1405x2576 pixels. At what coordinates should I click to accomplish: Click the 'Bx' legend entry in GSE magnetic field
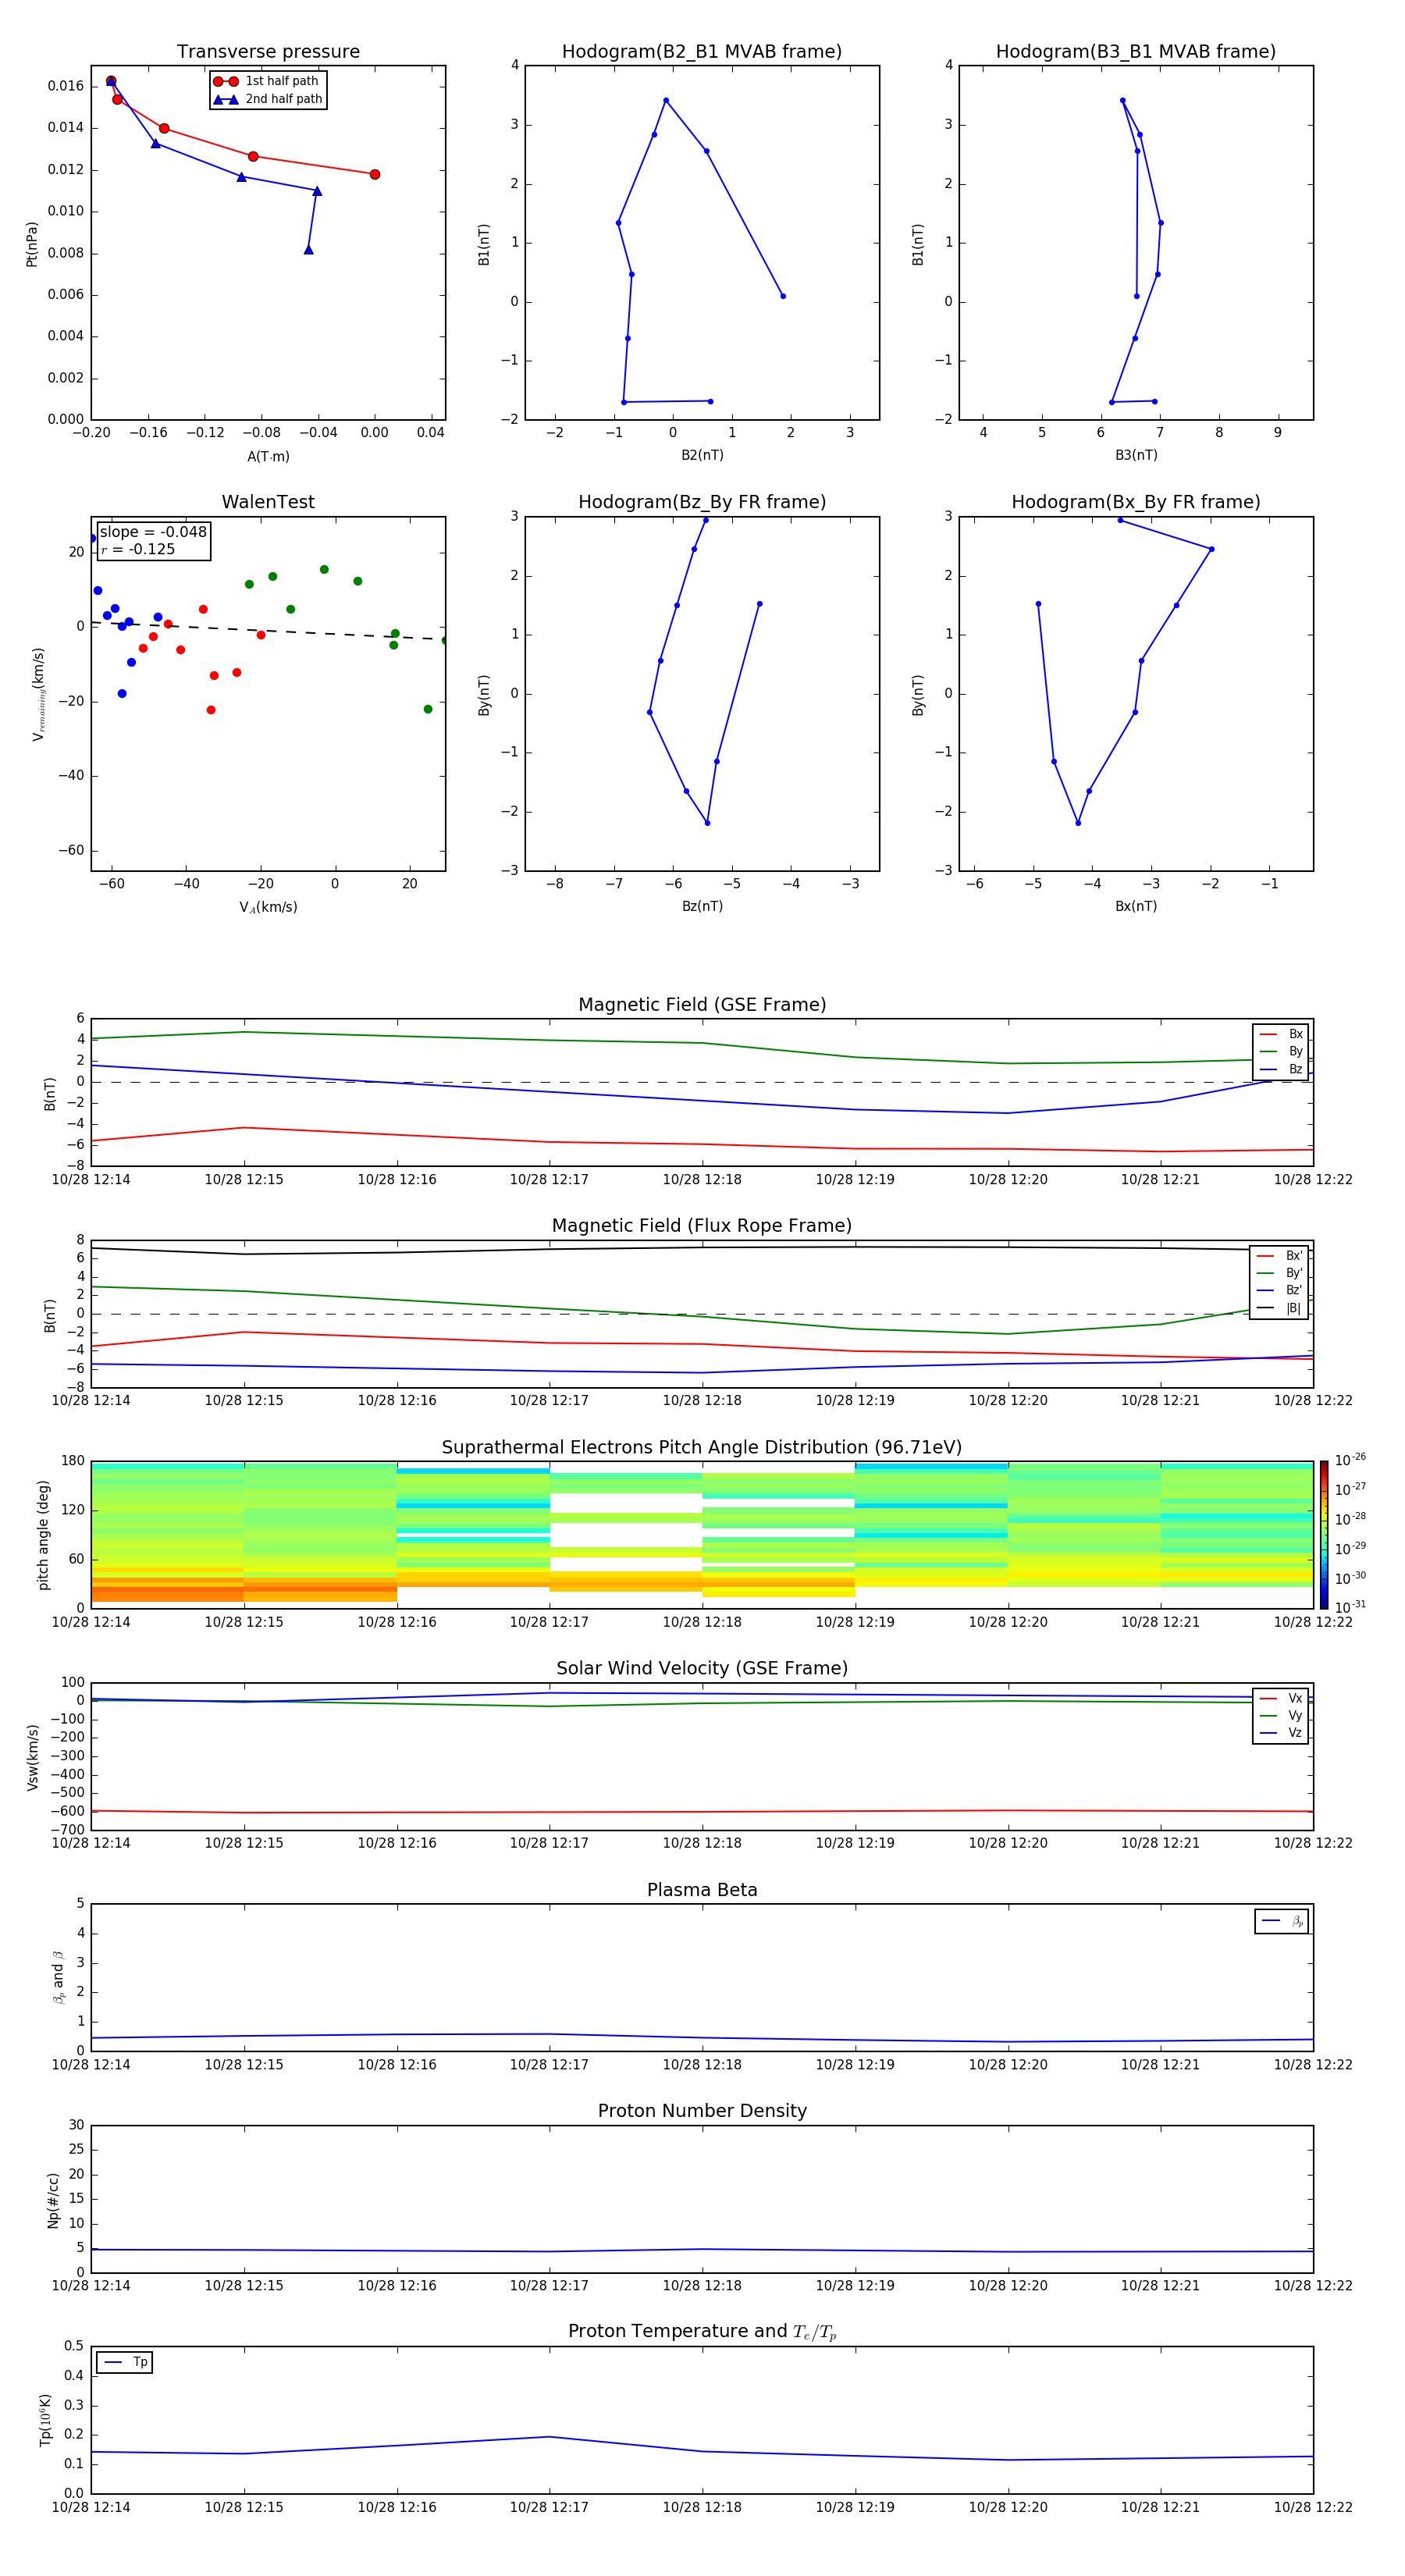[1281, 1035]
